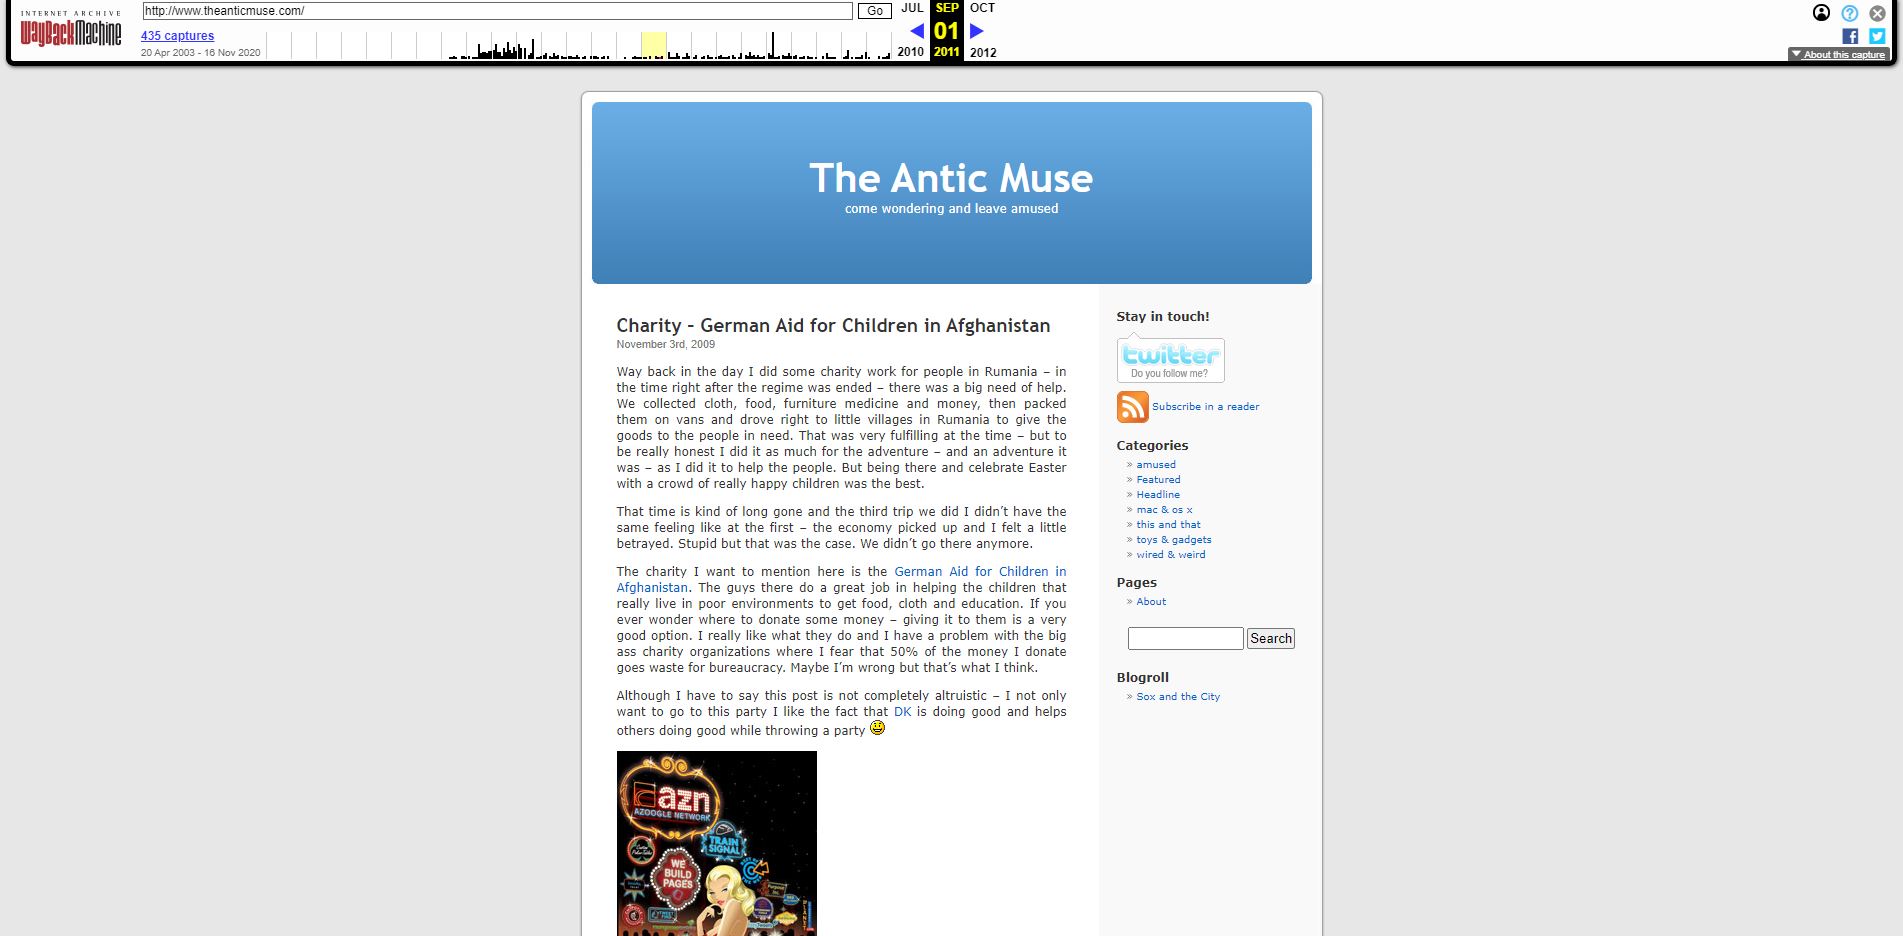Image resolution: width=1903 pixels, height=936 pixels.
Task: Open the 435 captures link
Action: (x=177, y=36)
